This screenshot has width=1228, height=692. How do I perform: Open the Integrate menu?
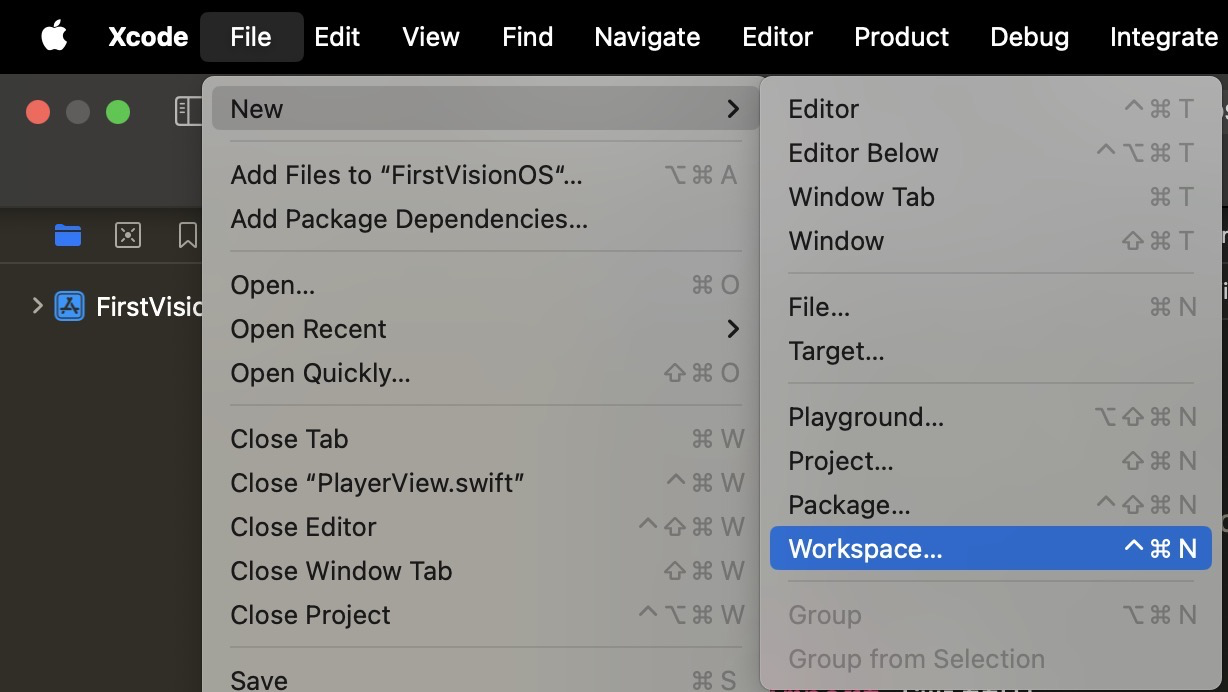[1164, 37]
